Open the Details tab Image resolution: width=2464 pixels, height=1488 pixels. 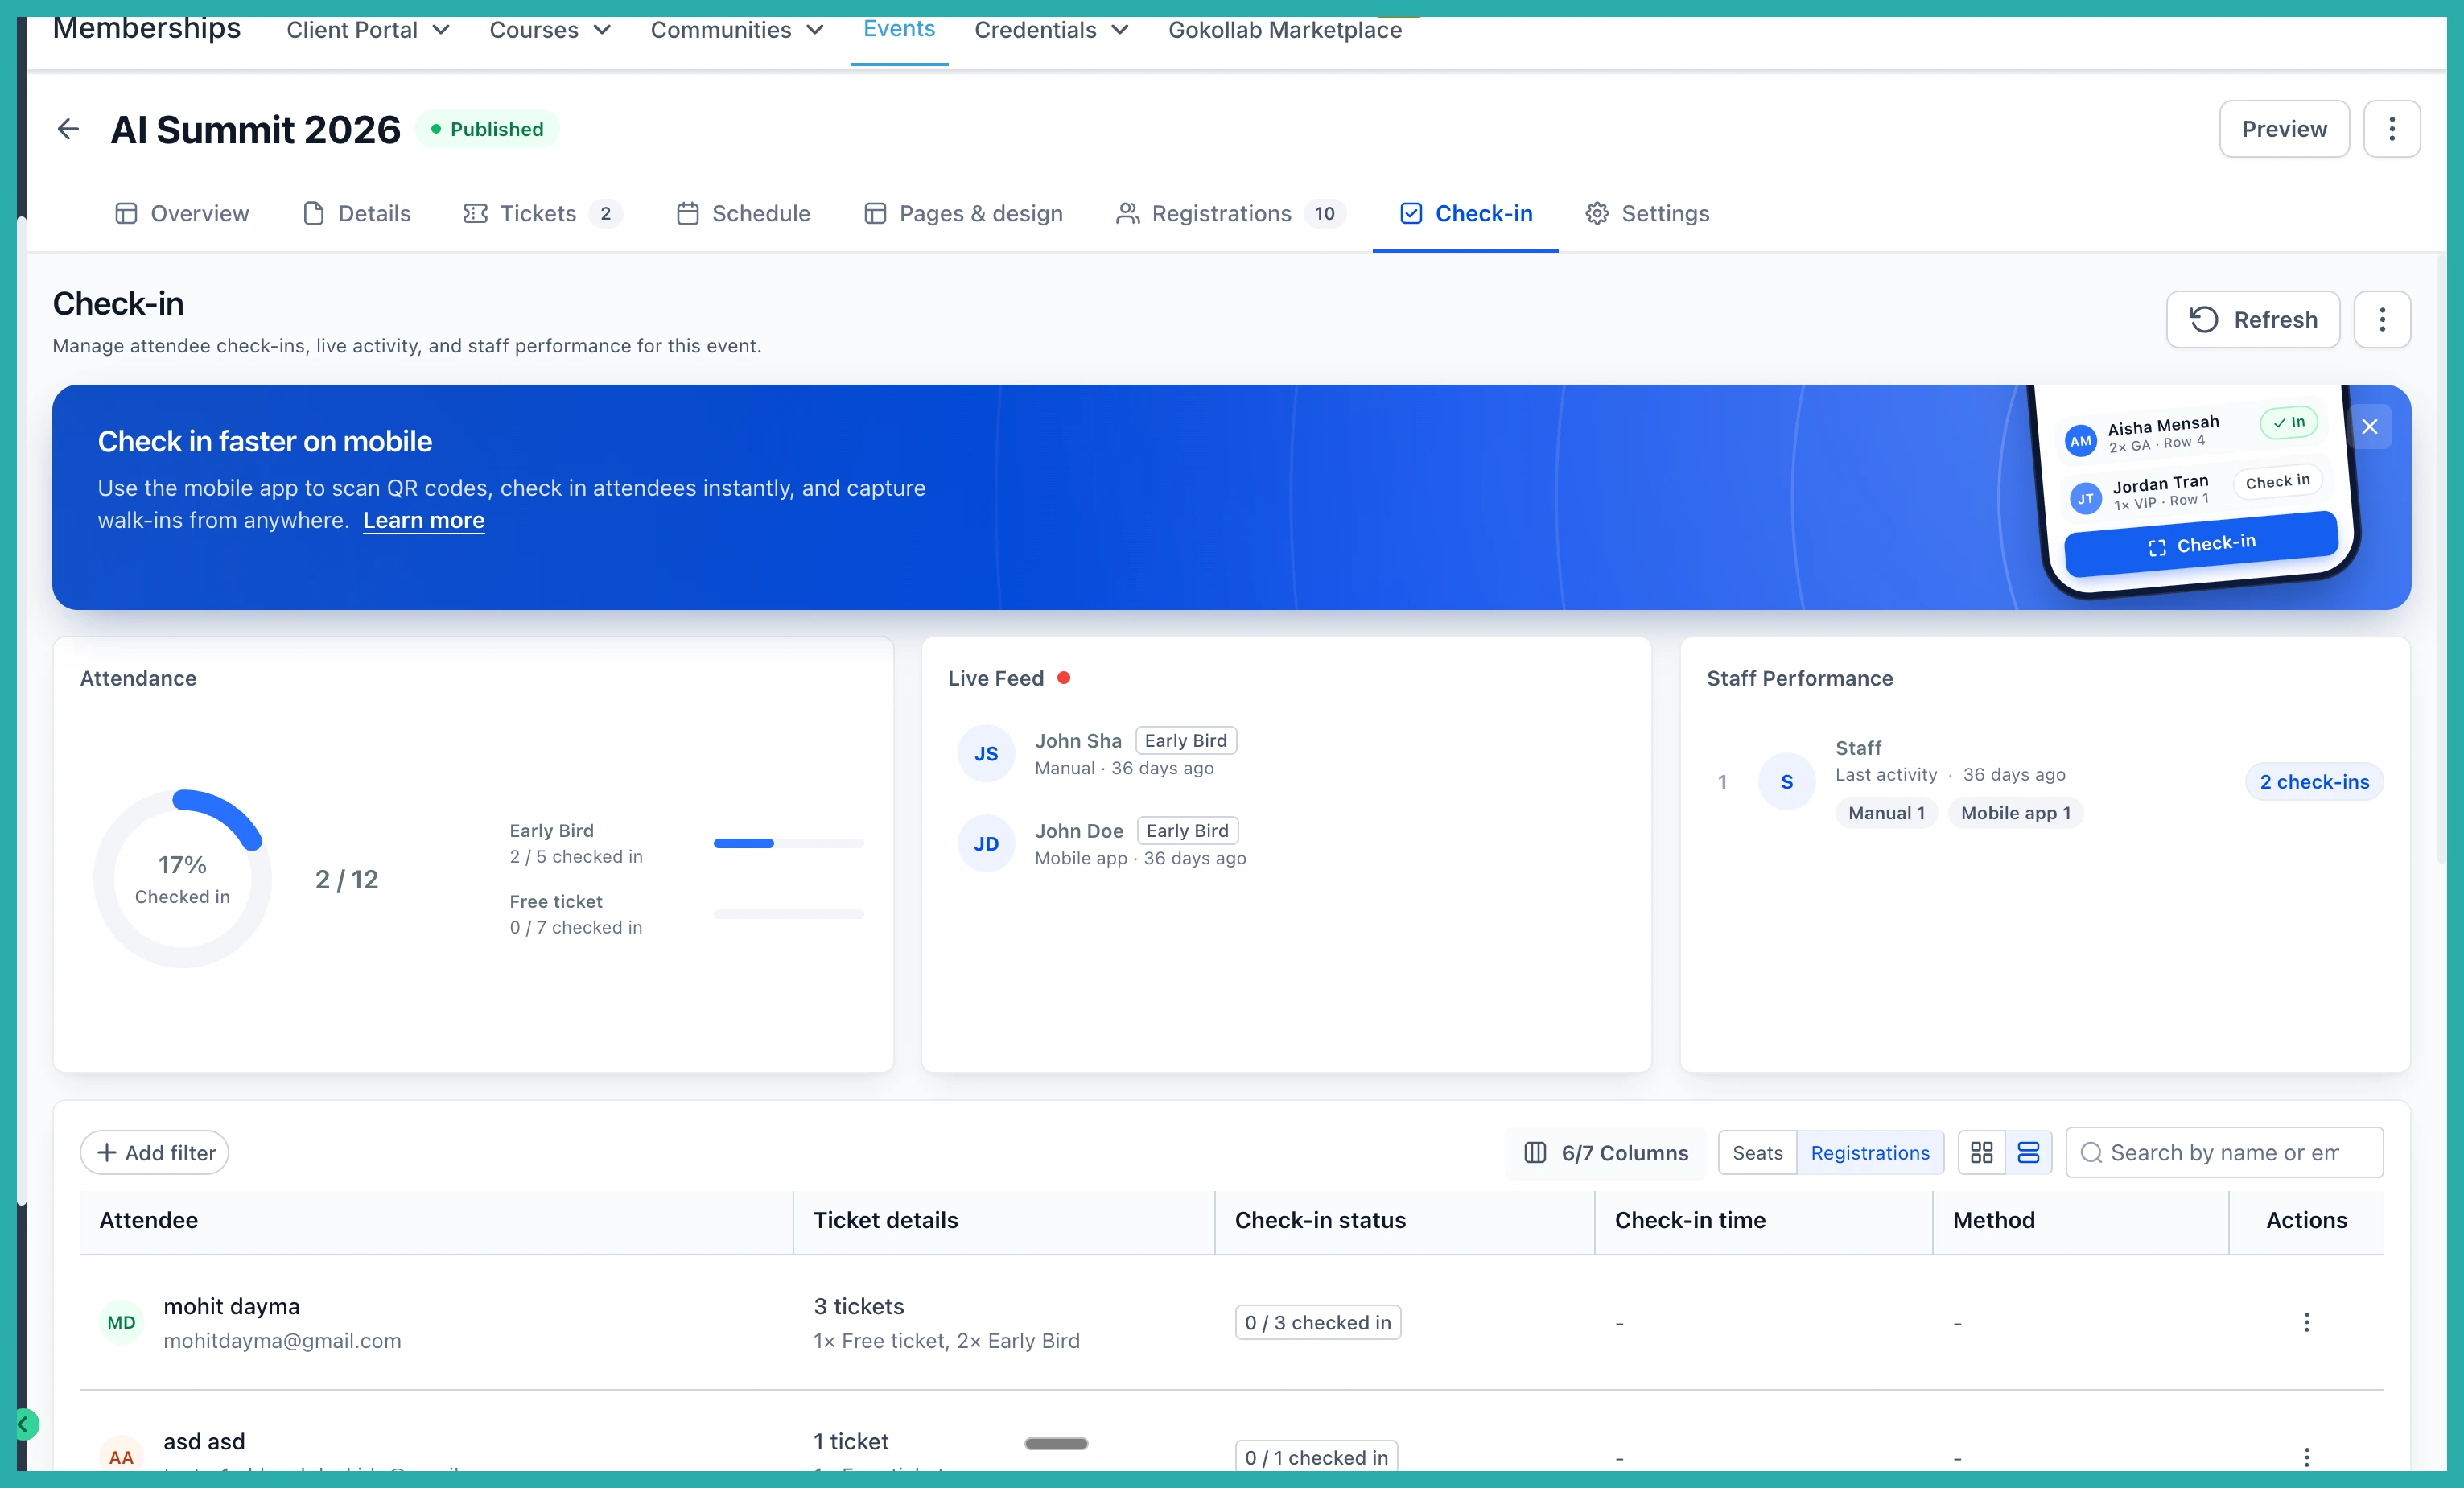[x=357, y=213]
